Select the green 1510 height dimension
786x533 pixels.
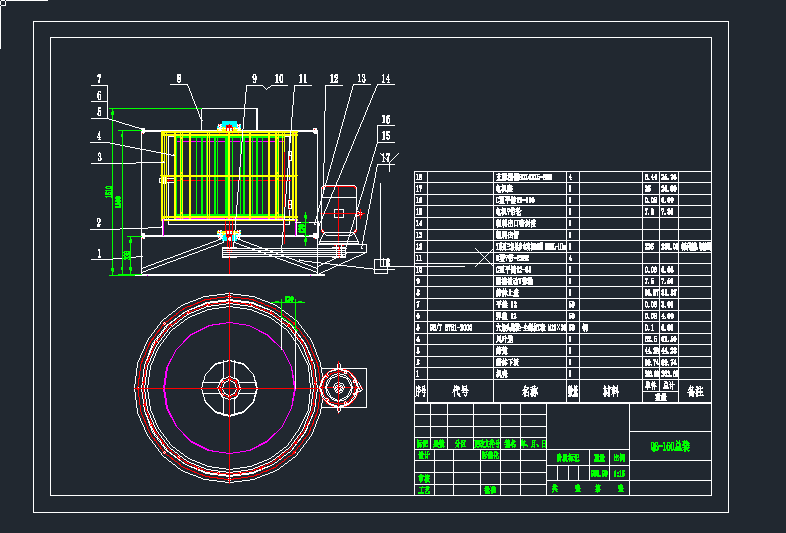109,190
